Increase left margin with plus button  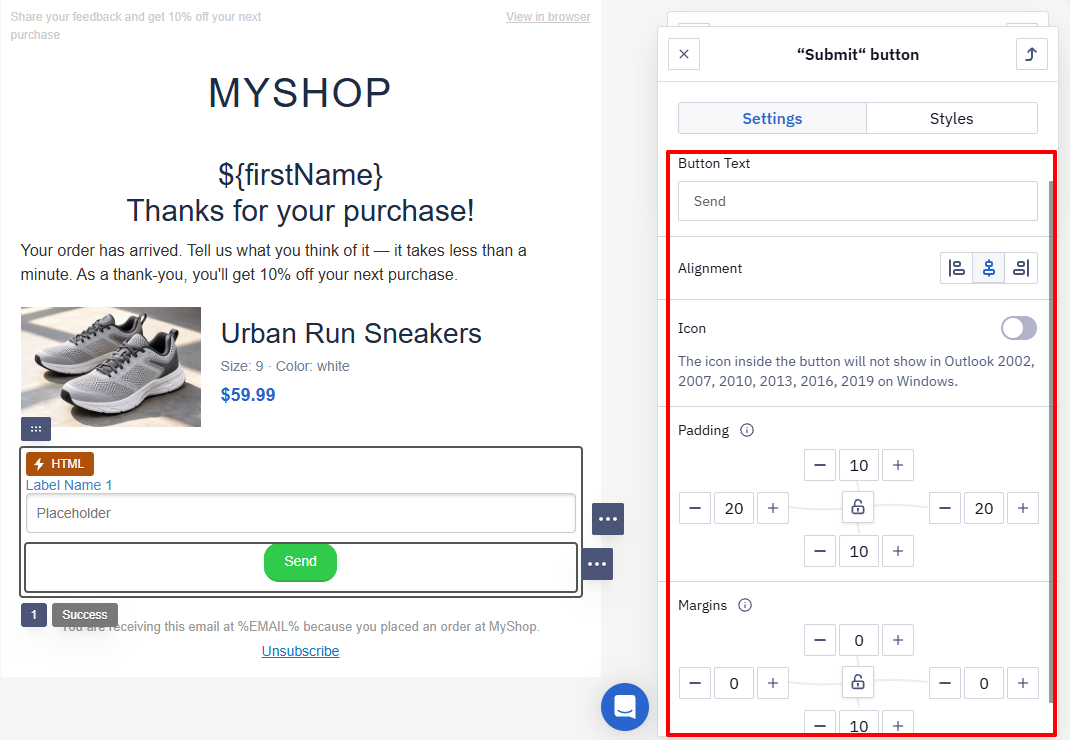[x=772, y=683]
